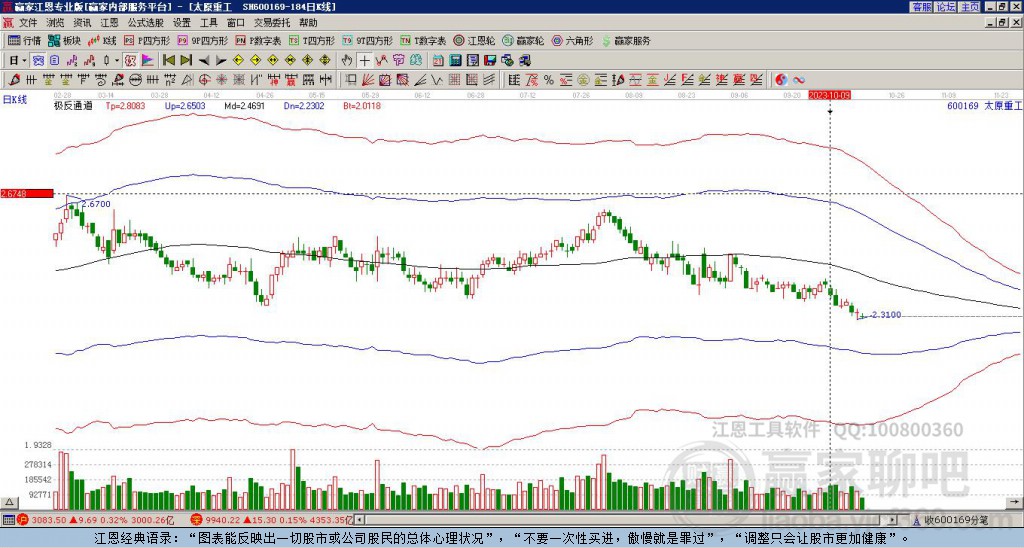Jump to the last bar
1024x548 pixels.
pos(186,61)
